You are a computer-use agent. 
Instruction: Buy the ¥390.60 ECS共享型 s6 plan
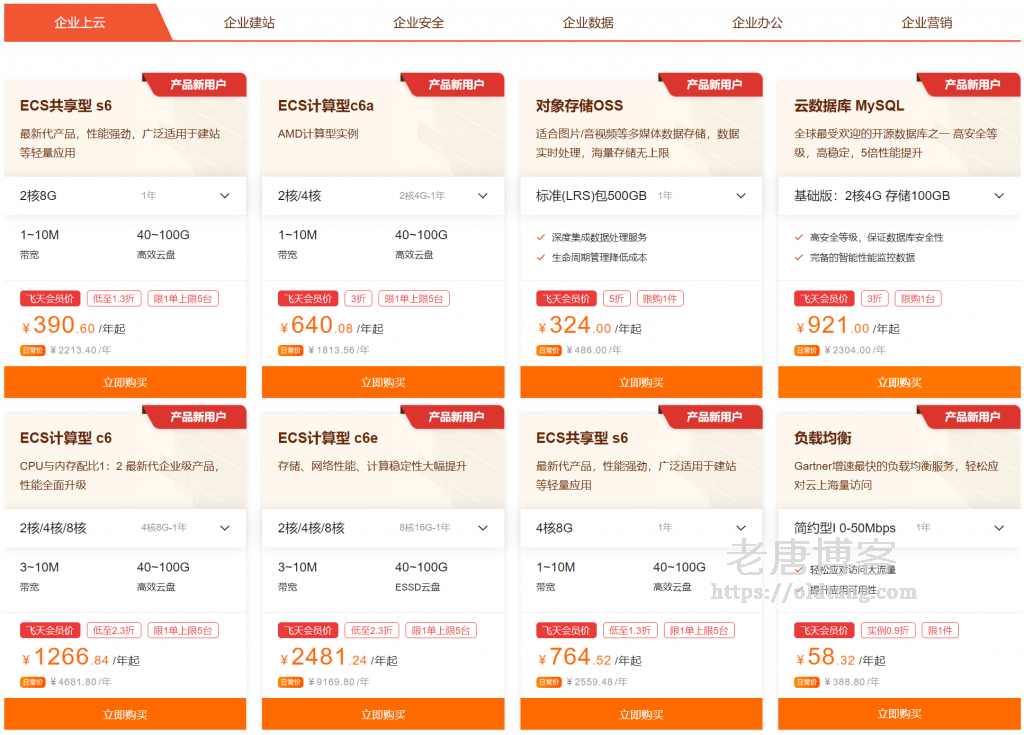point(125,382)
